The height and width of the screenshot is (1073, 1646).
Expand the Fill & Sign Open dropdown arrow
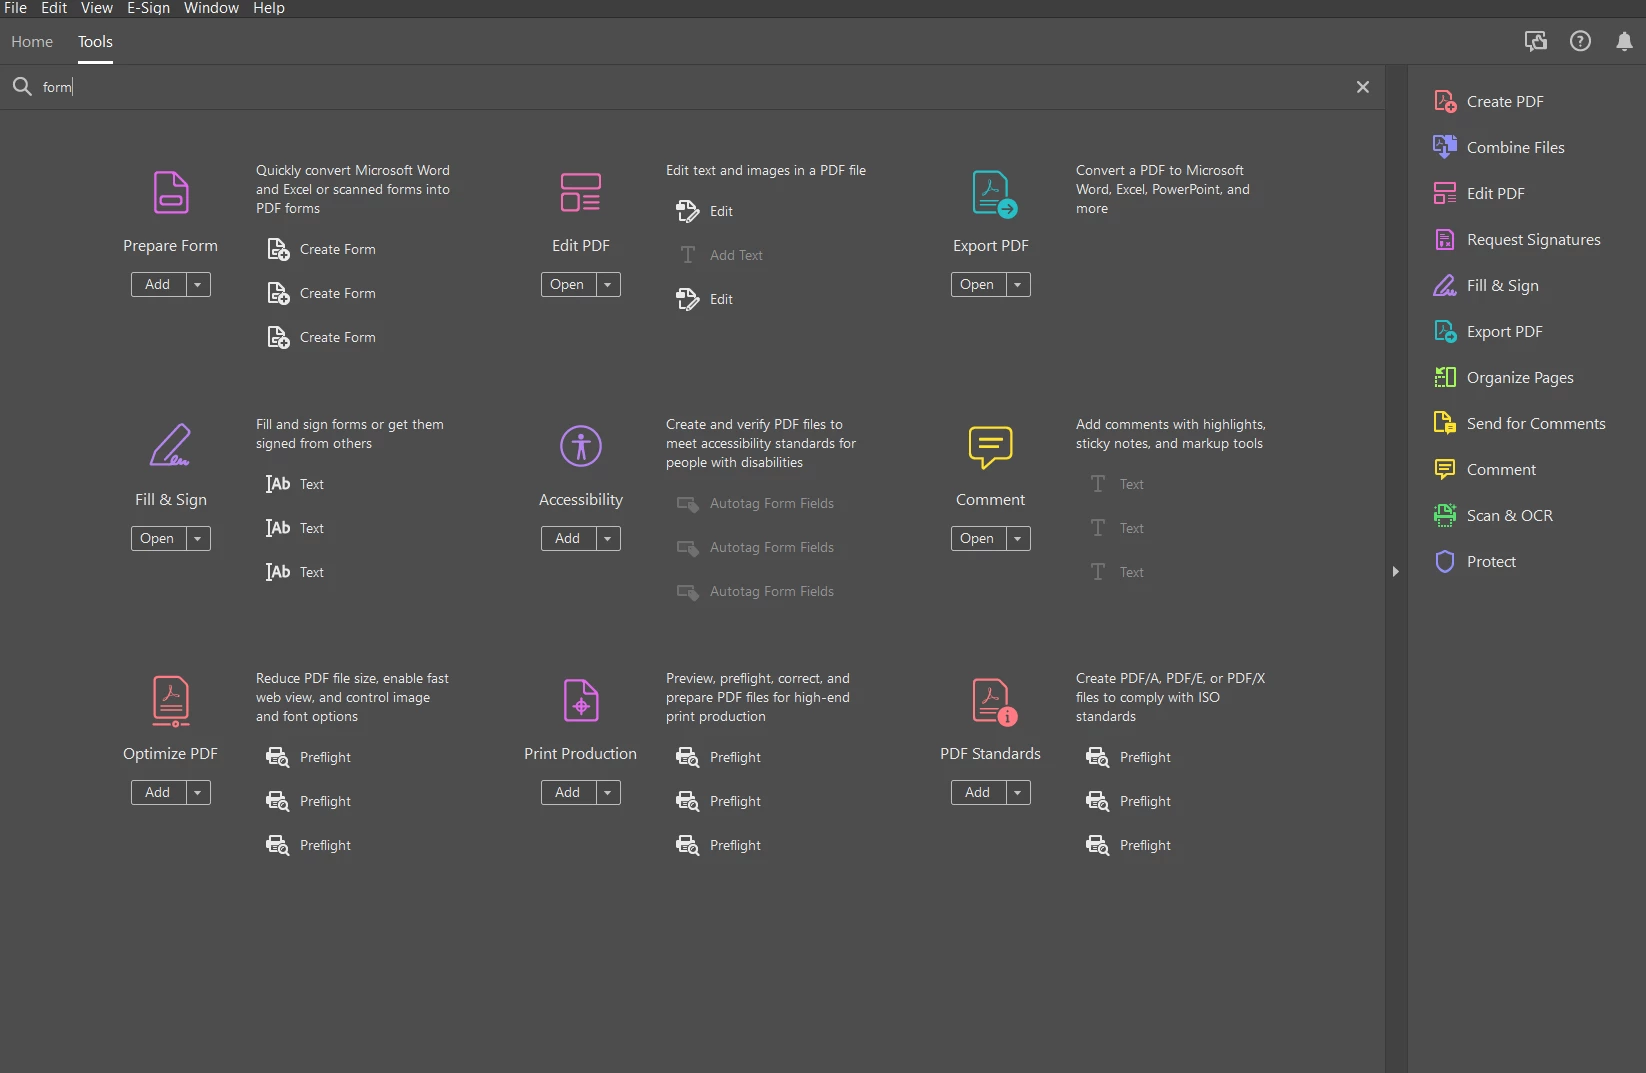coord(198,539)
